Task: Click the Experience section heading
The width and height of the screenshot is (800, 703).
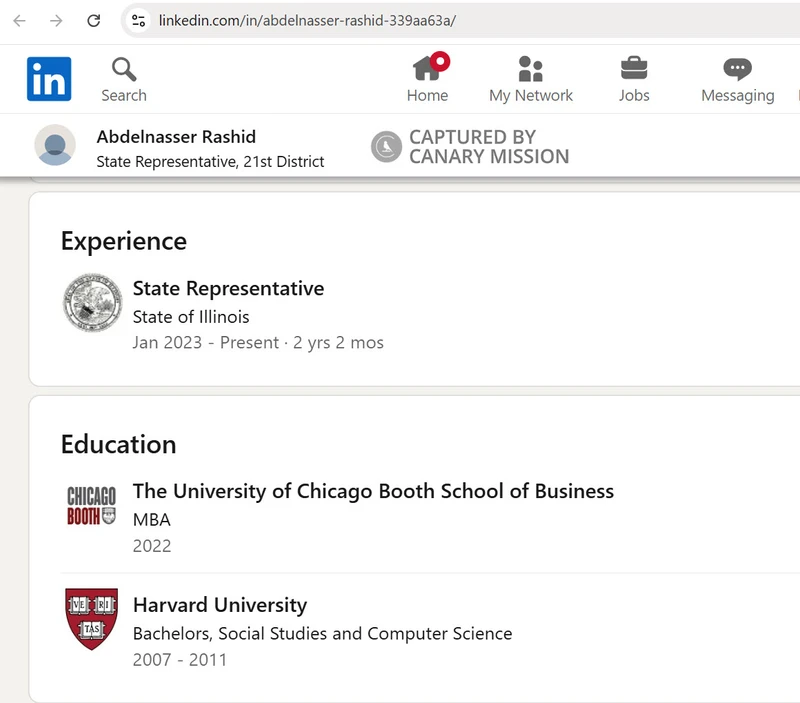Action: tap(124, 241)
